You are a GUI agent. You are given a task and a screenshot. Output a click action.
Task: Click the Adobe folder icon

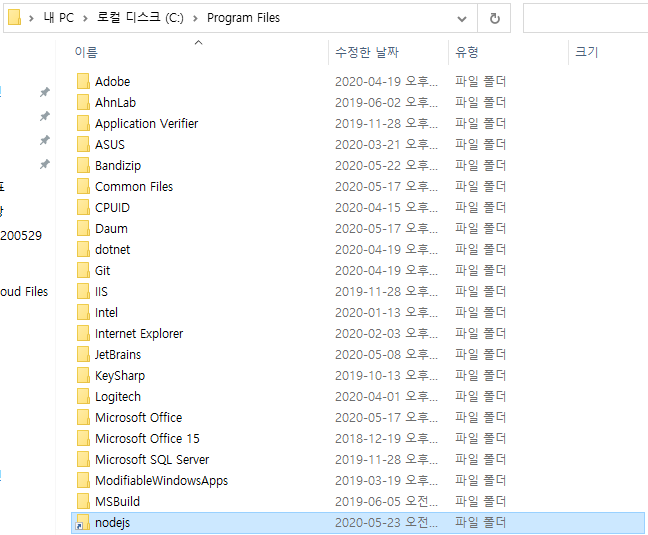coord(83,81)
